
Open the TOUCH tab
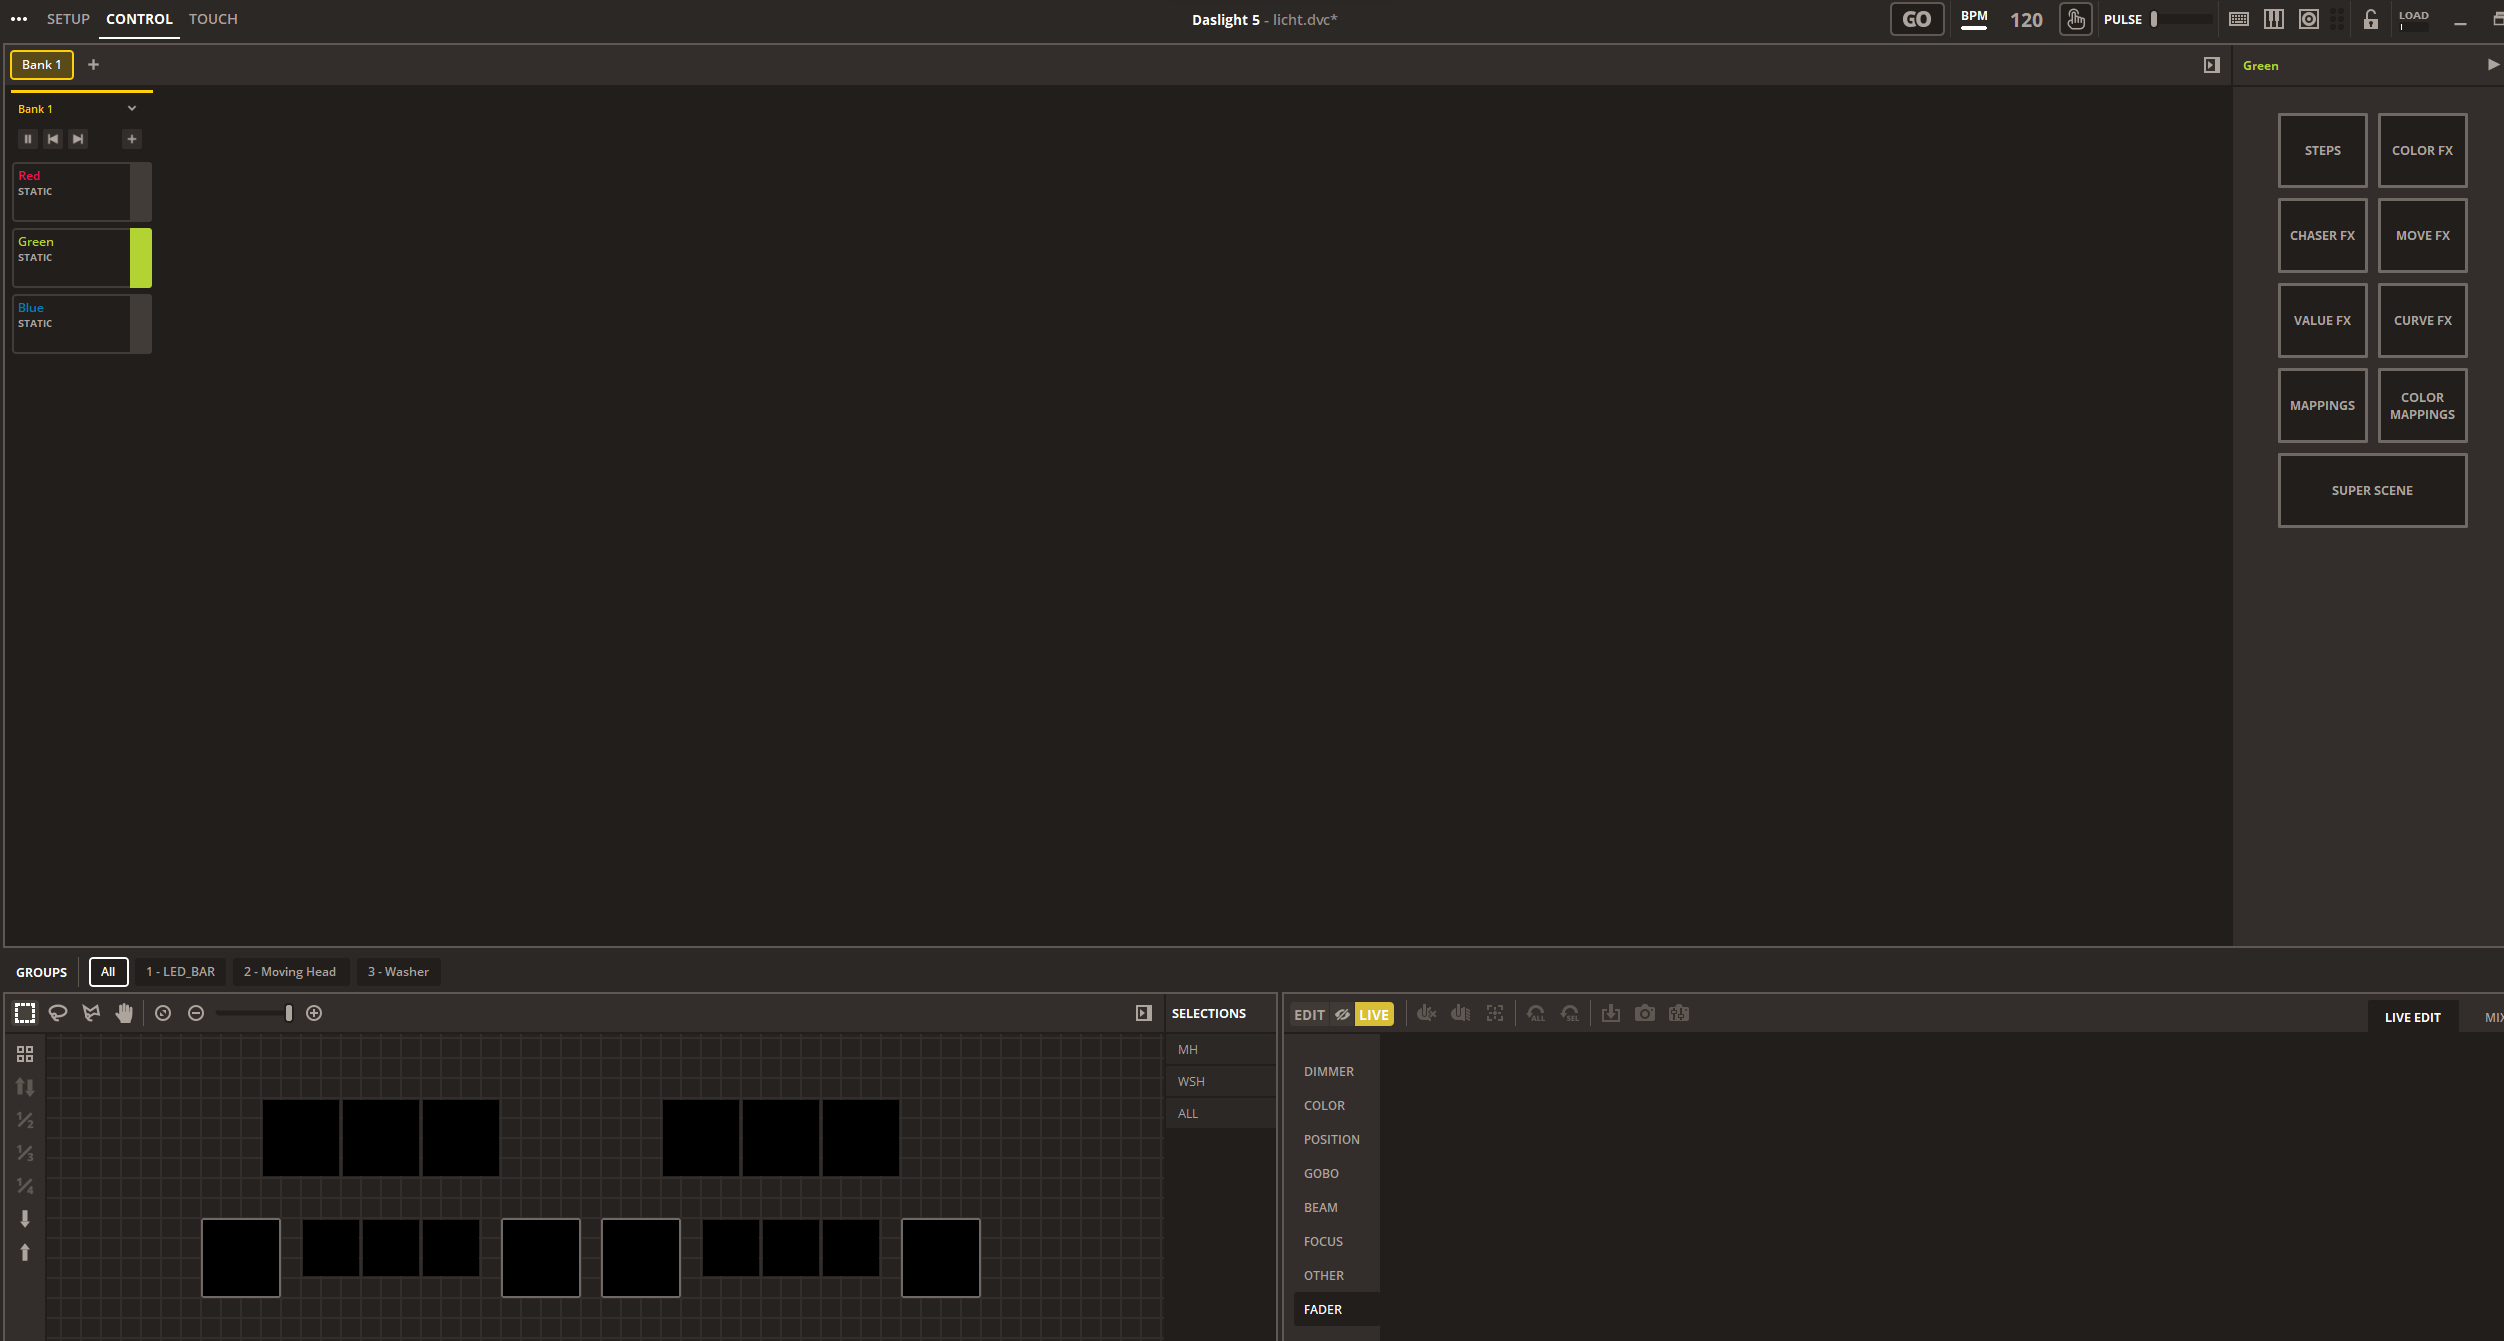pos(213,19)
